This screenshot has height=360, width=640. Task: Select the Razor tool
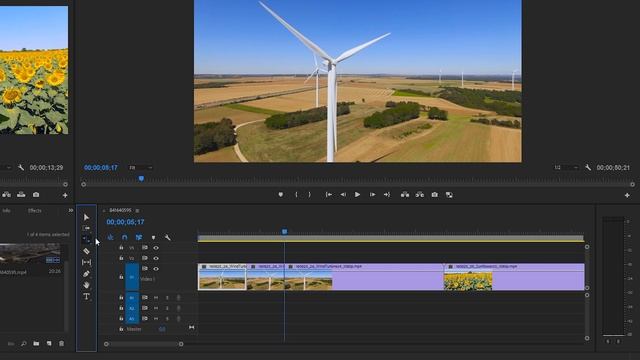pyautogui.click(x=86, y=251)
